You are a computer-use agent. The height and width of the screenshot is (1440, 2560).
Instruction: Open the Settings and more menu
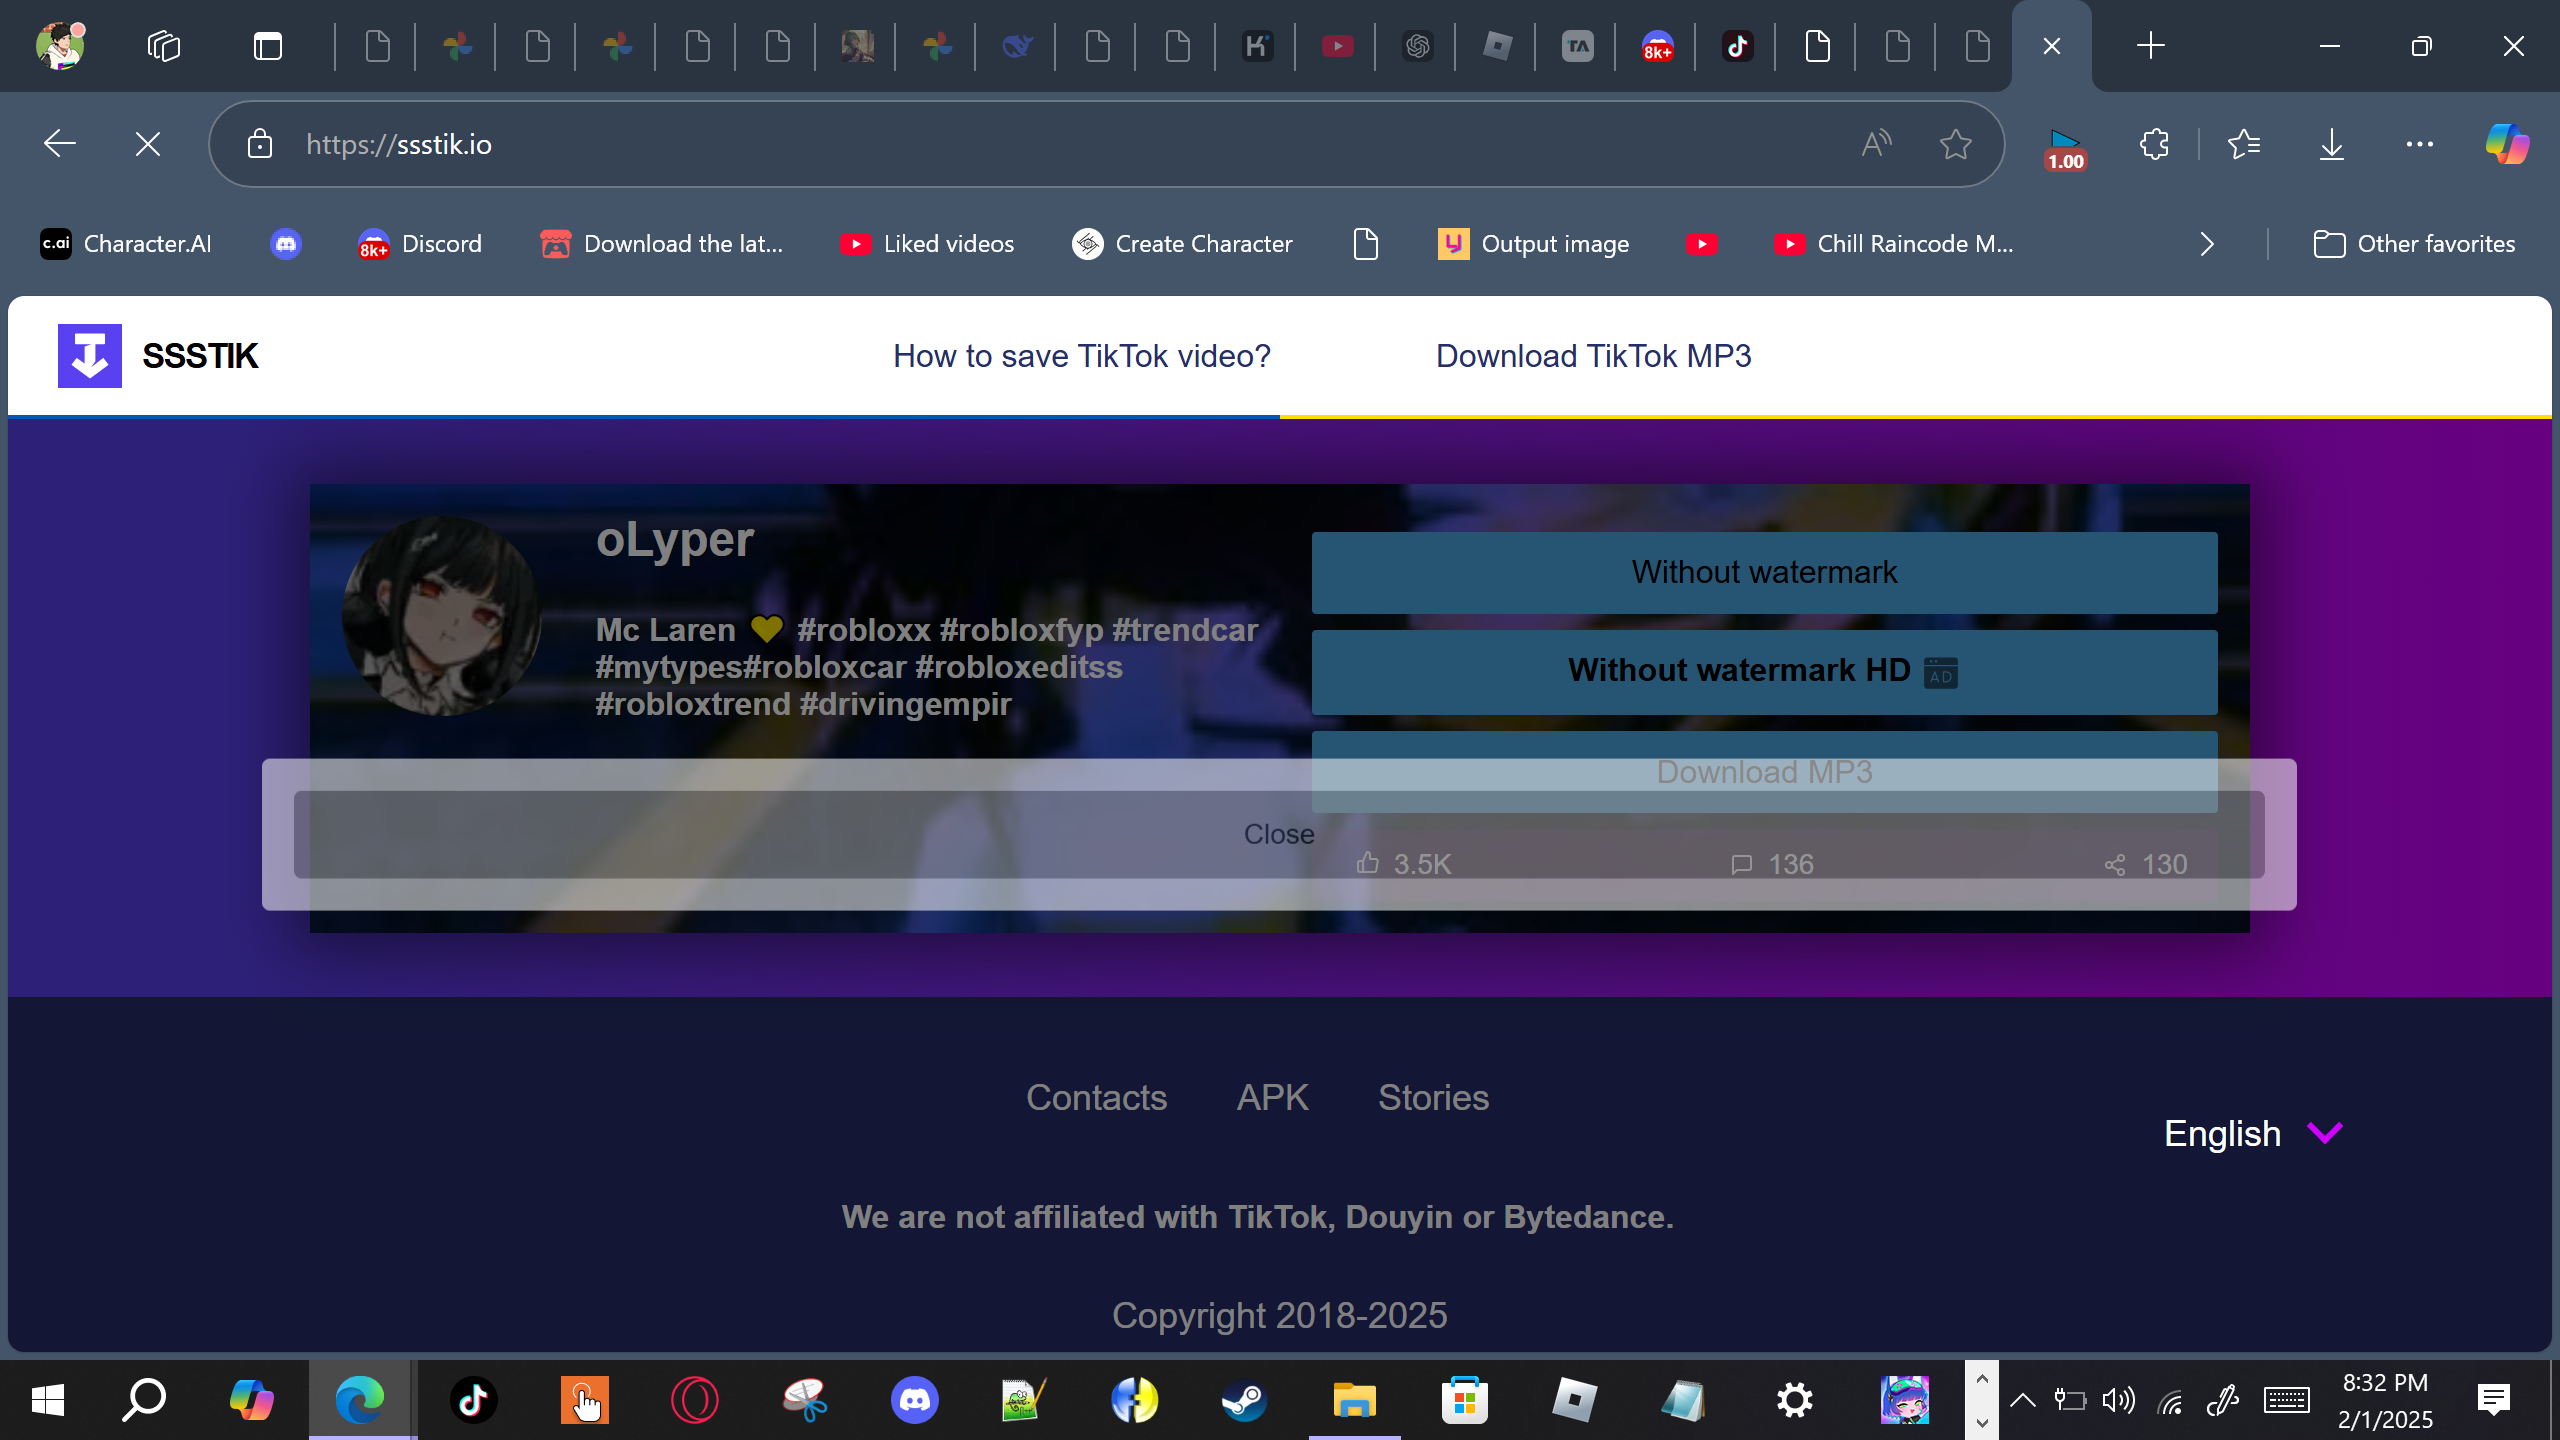click(x=2419, y=145)
